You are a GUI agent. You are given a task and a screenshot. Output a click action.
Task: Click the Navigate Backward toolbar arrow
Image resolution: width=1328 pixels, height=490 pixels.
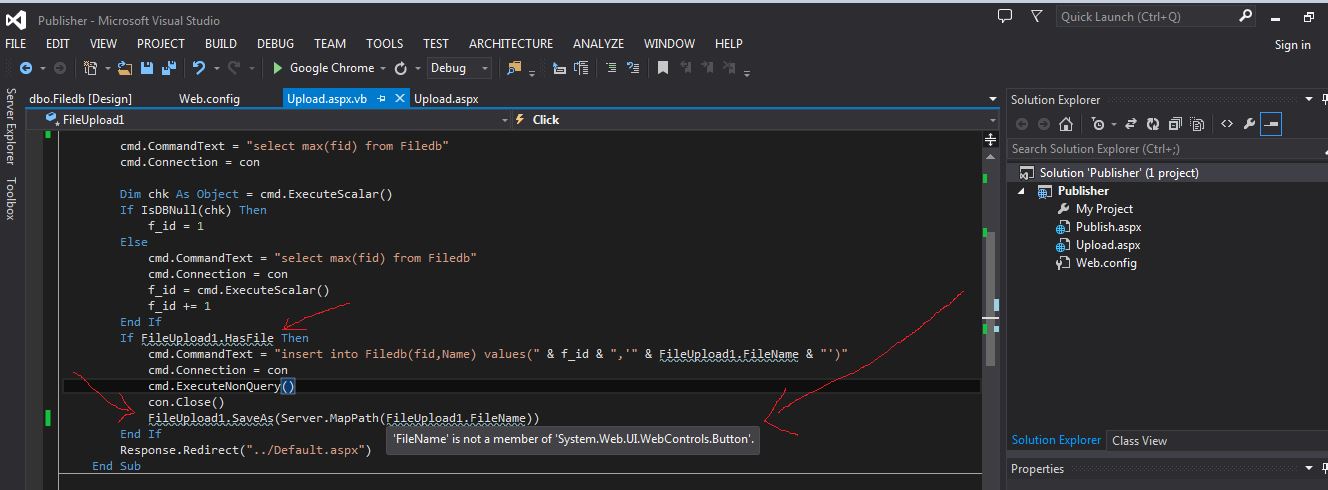pyautogui.click(x=24, y=68)
